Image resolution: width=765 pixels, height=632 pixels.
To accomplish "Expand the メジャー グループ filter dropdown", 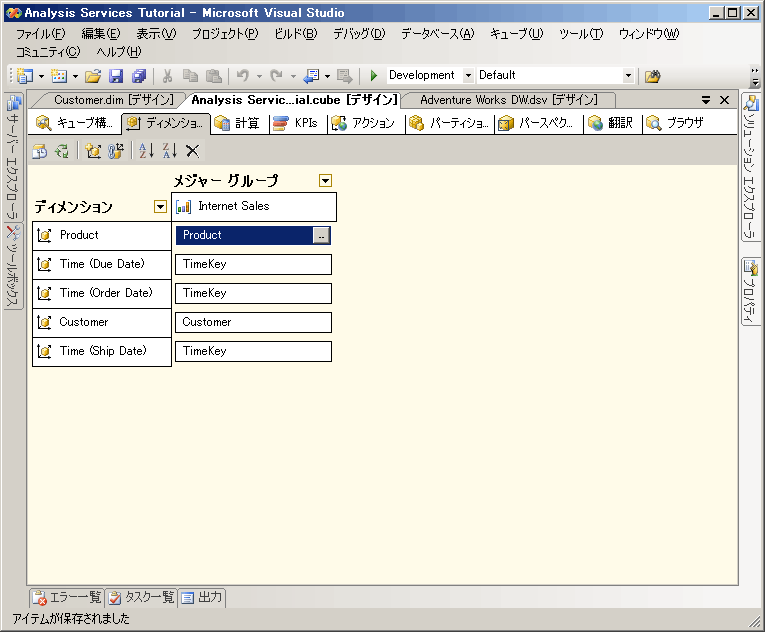I will (325, 181).
